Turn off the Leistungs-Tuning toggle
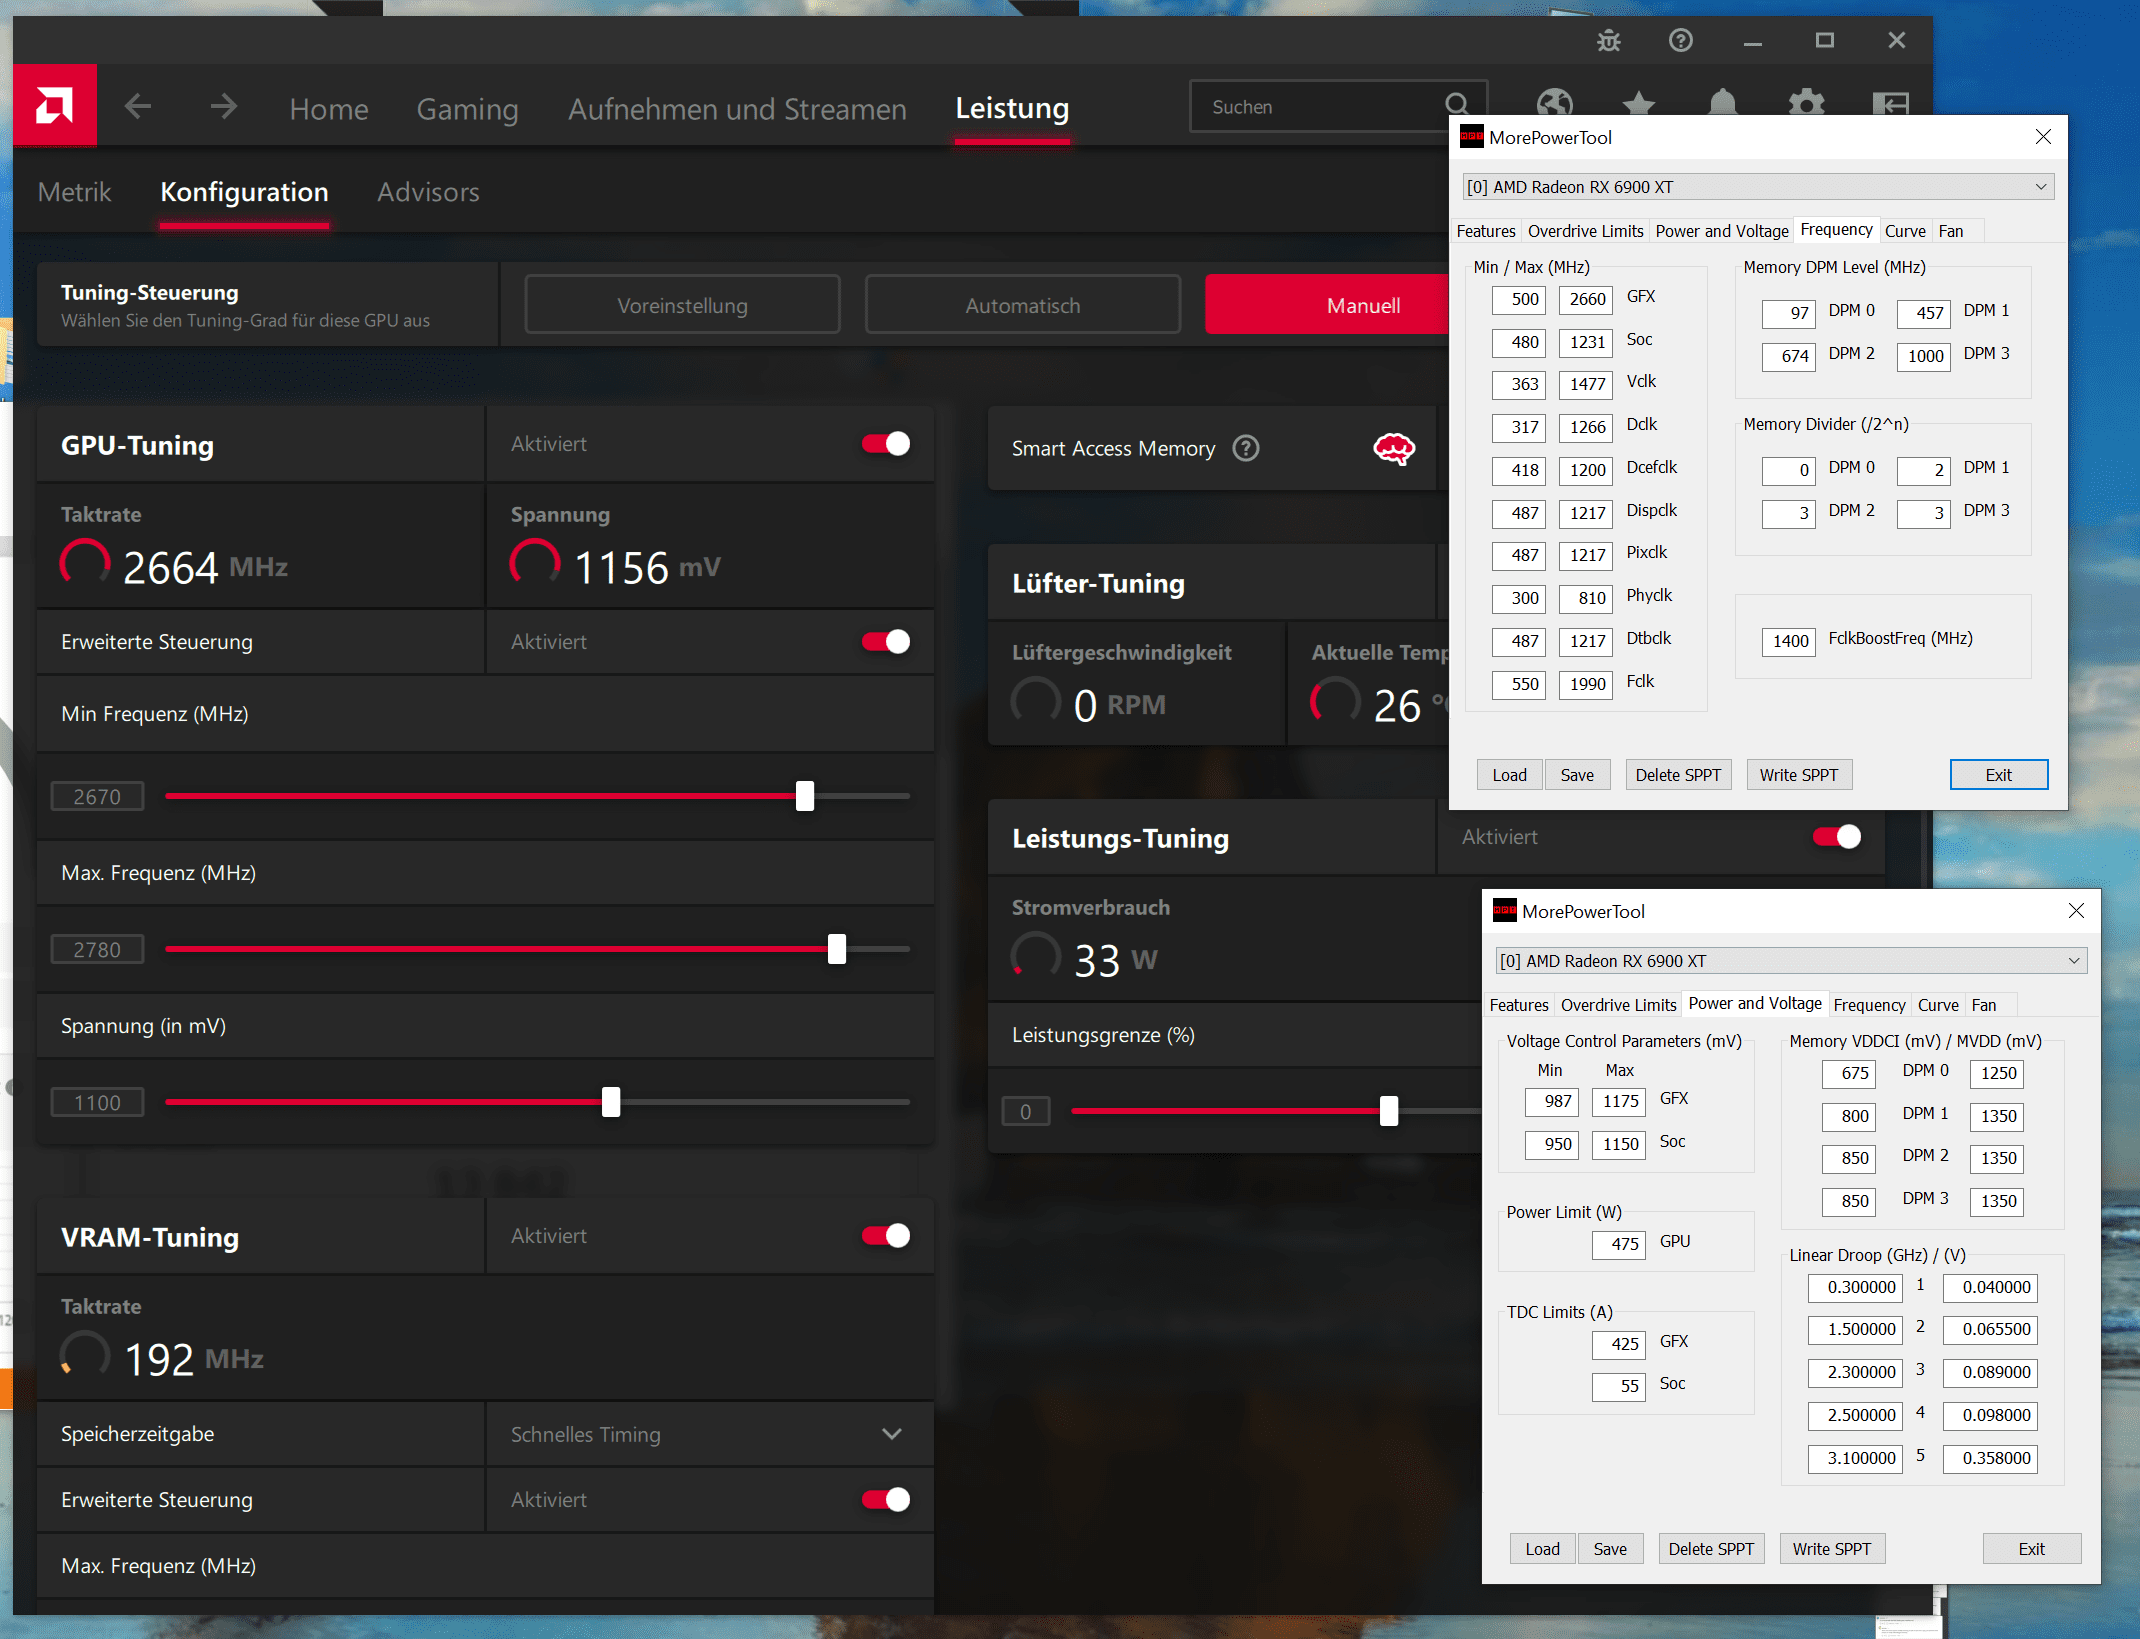 pos(1837,837)
